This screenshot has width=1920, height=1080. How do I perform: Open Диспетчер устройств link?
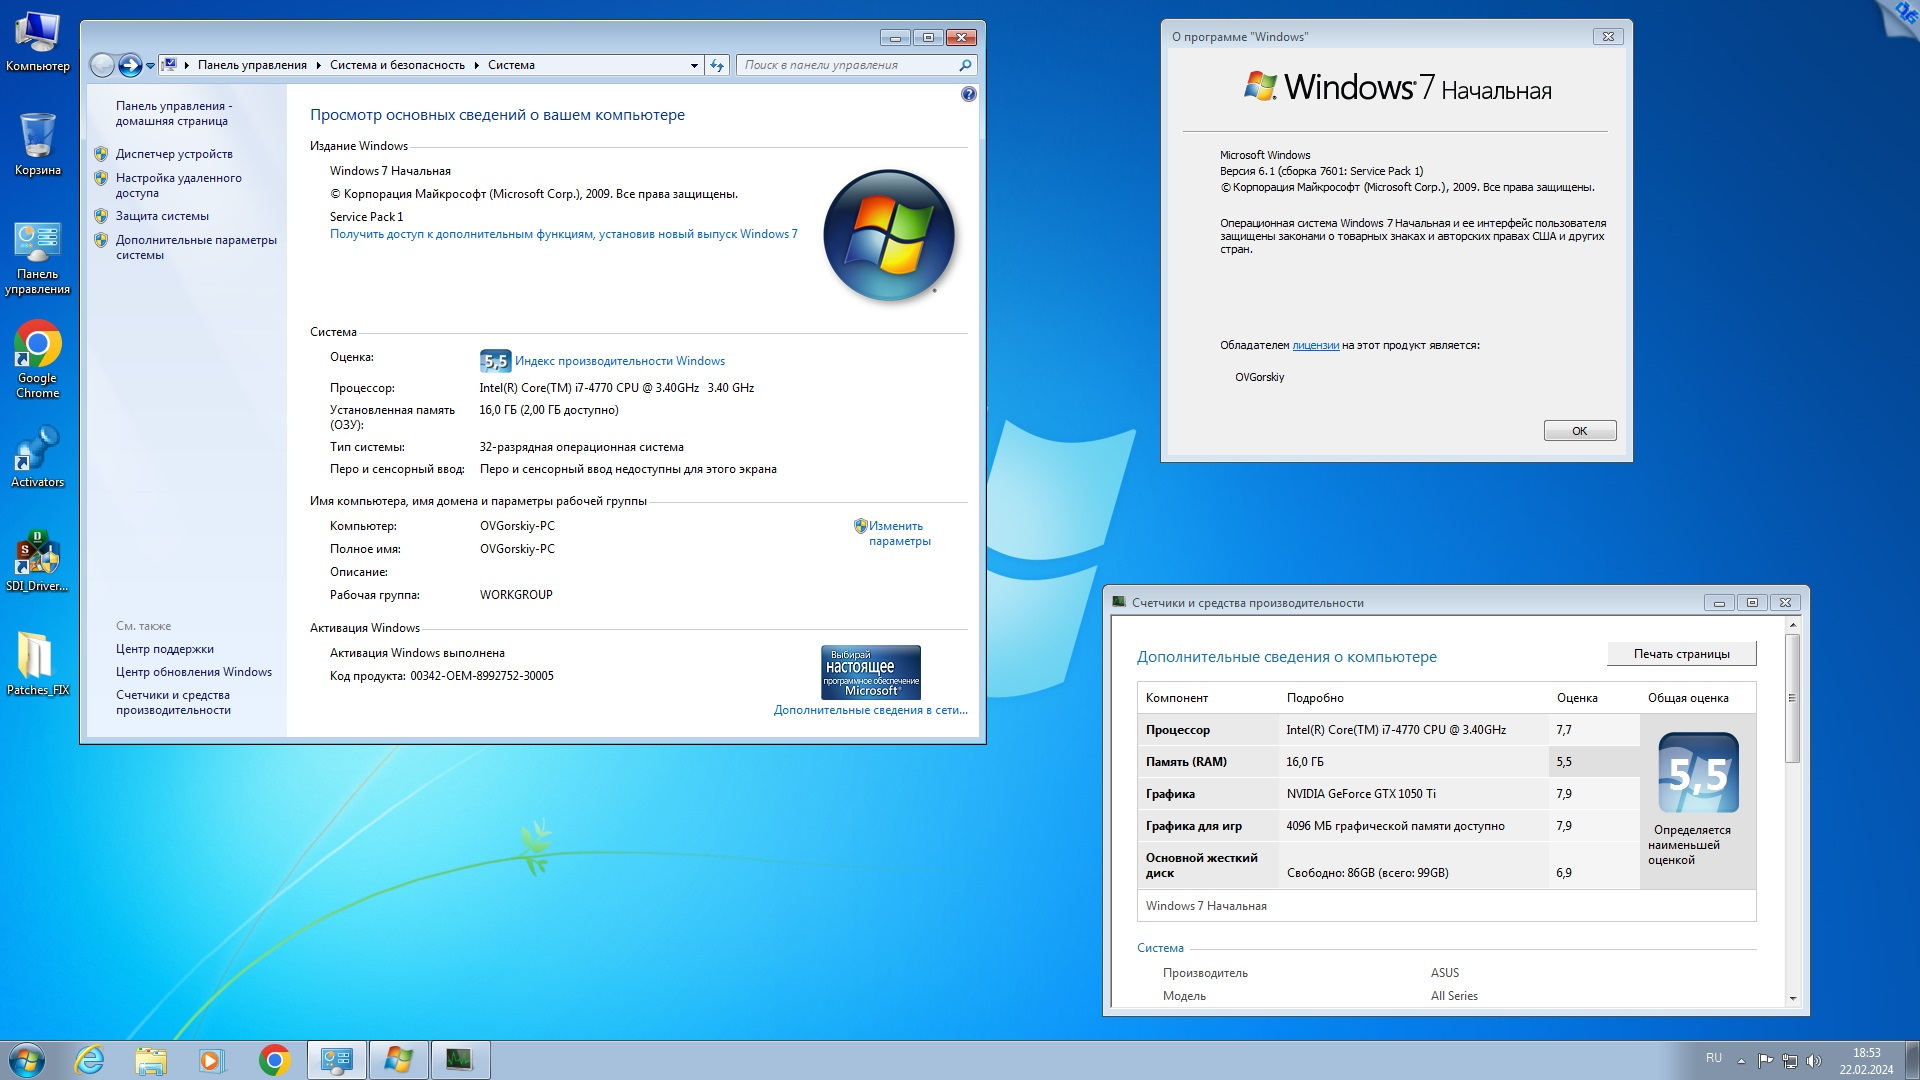point(174,154)
